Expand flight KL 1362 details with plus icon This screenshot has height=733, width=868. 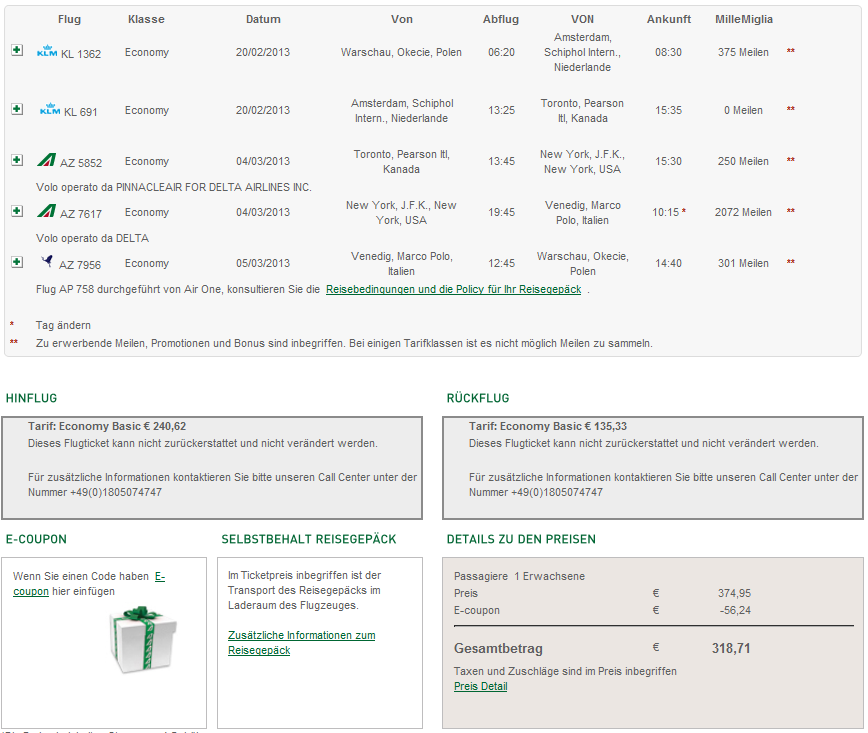coord(16,50)
